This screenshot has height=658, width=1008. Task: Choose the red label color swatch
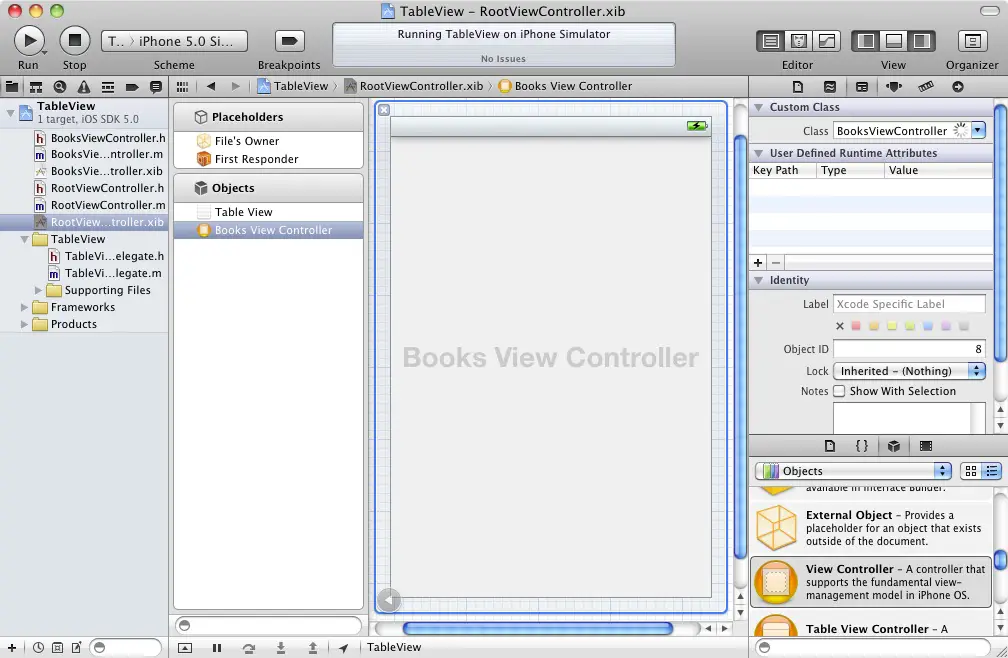[x=856, y=326]
